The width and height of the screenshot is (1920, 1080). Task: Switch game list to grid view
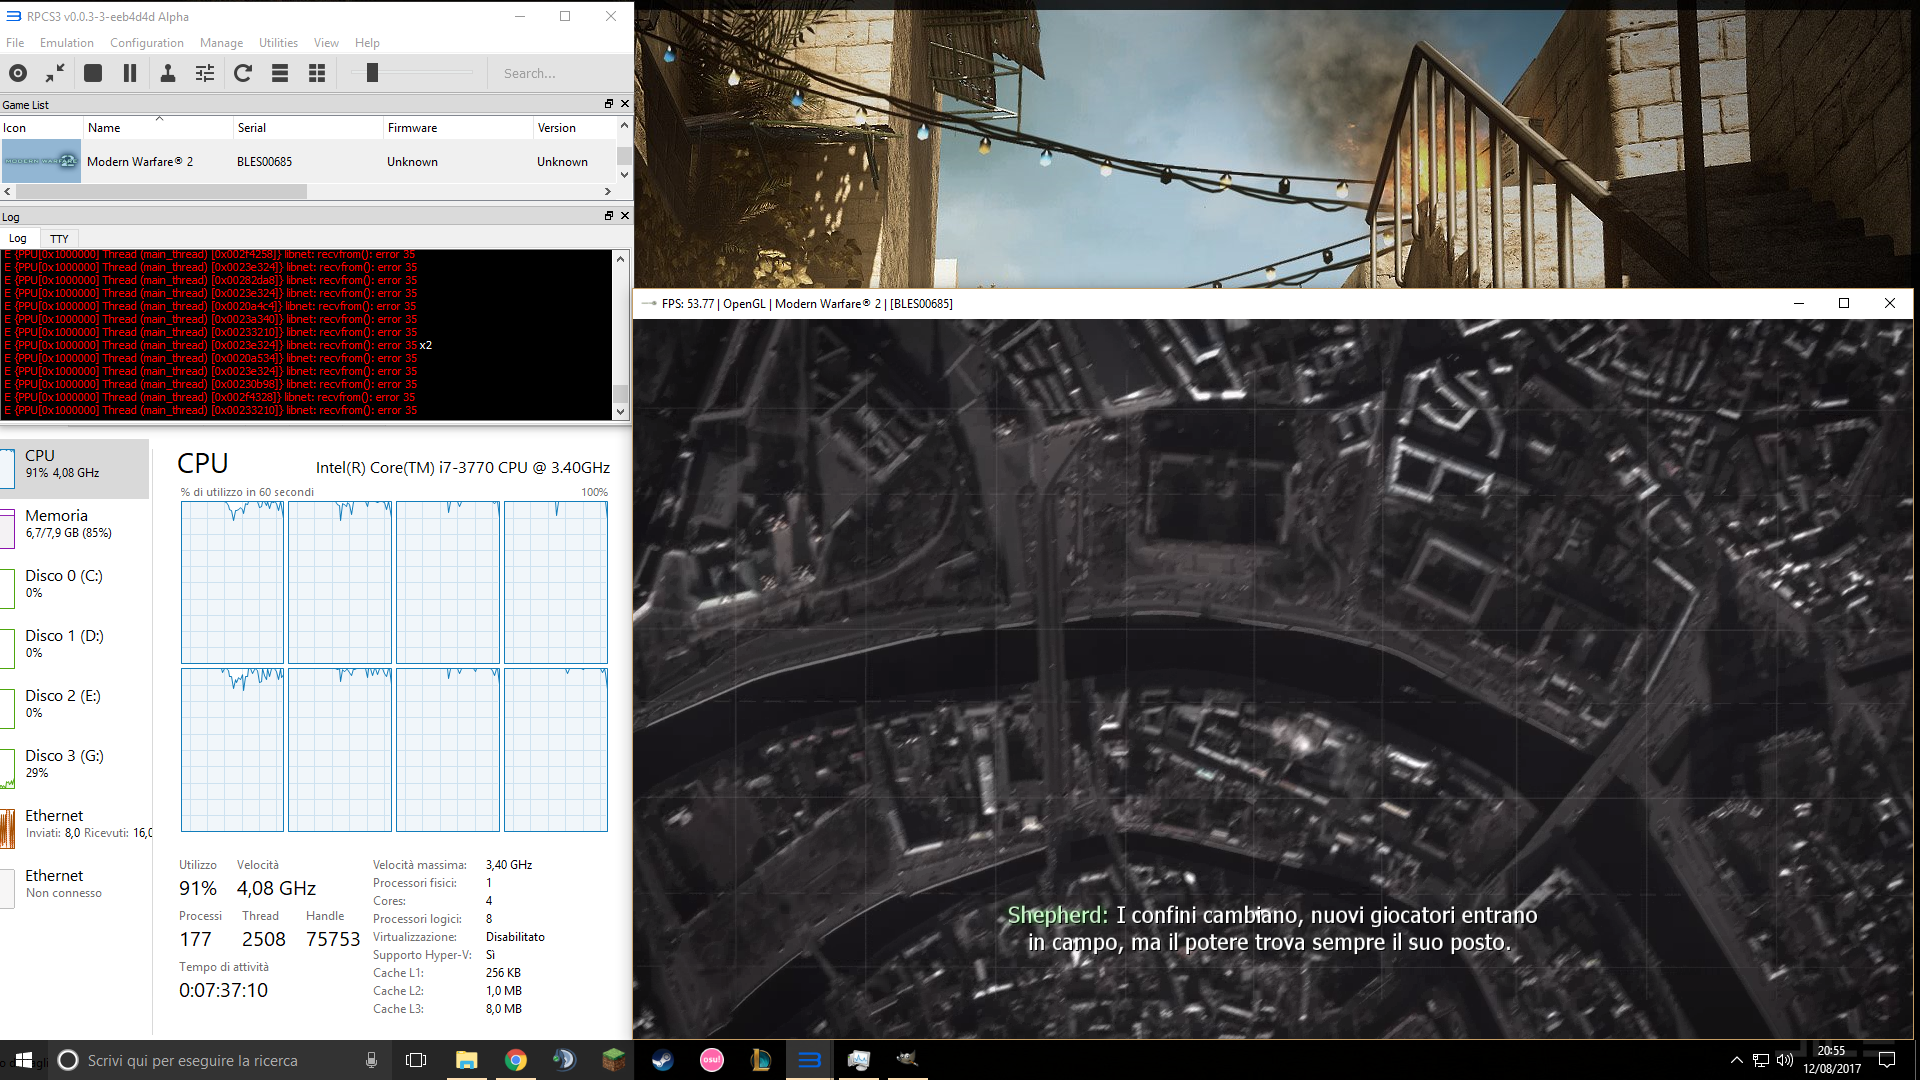[317, 73]
